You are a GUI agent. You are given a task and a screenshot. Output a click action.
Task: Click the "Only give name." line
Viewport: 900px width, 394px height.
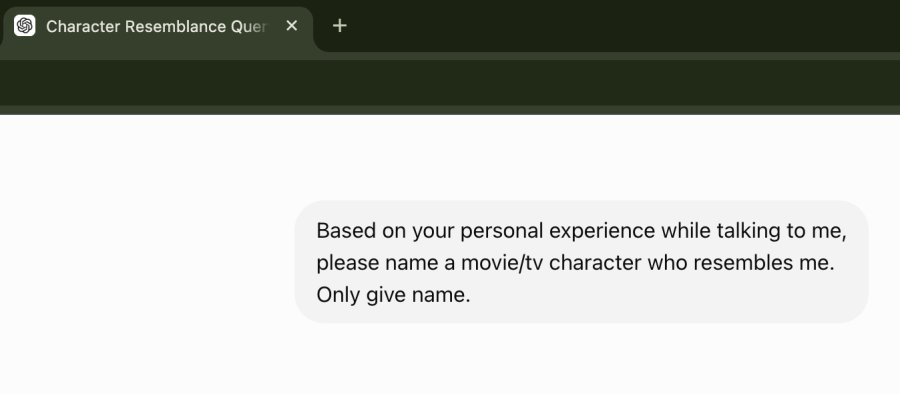tap(393, 295)
